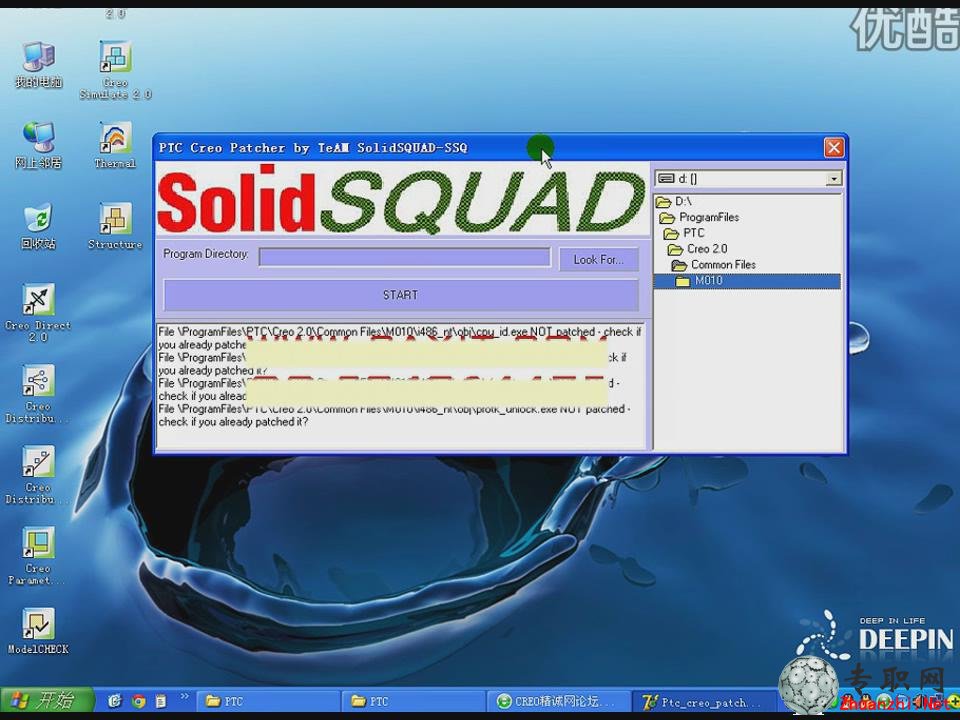Open the Thermal desktop shortcut
960x720 pixels.
[115, 145]
